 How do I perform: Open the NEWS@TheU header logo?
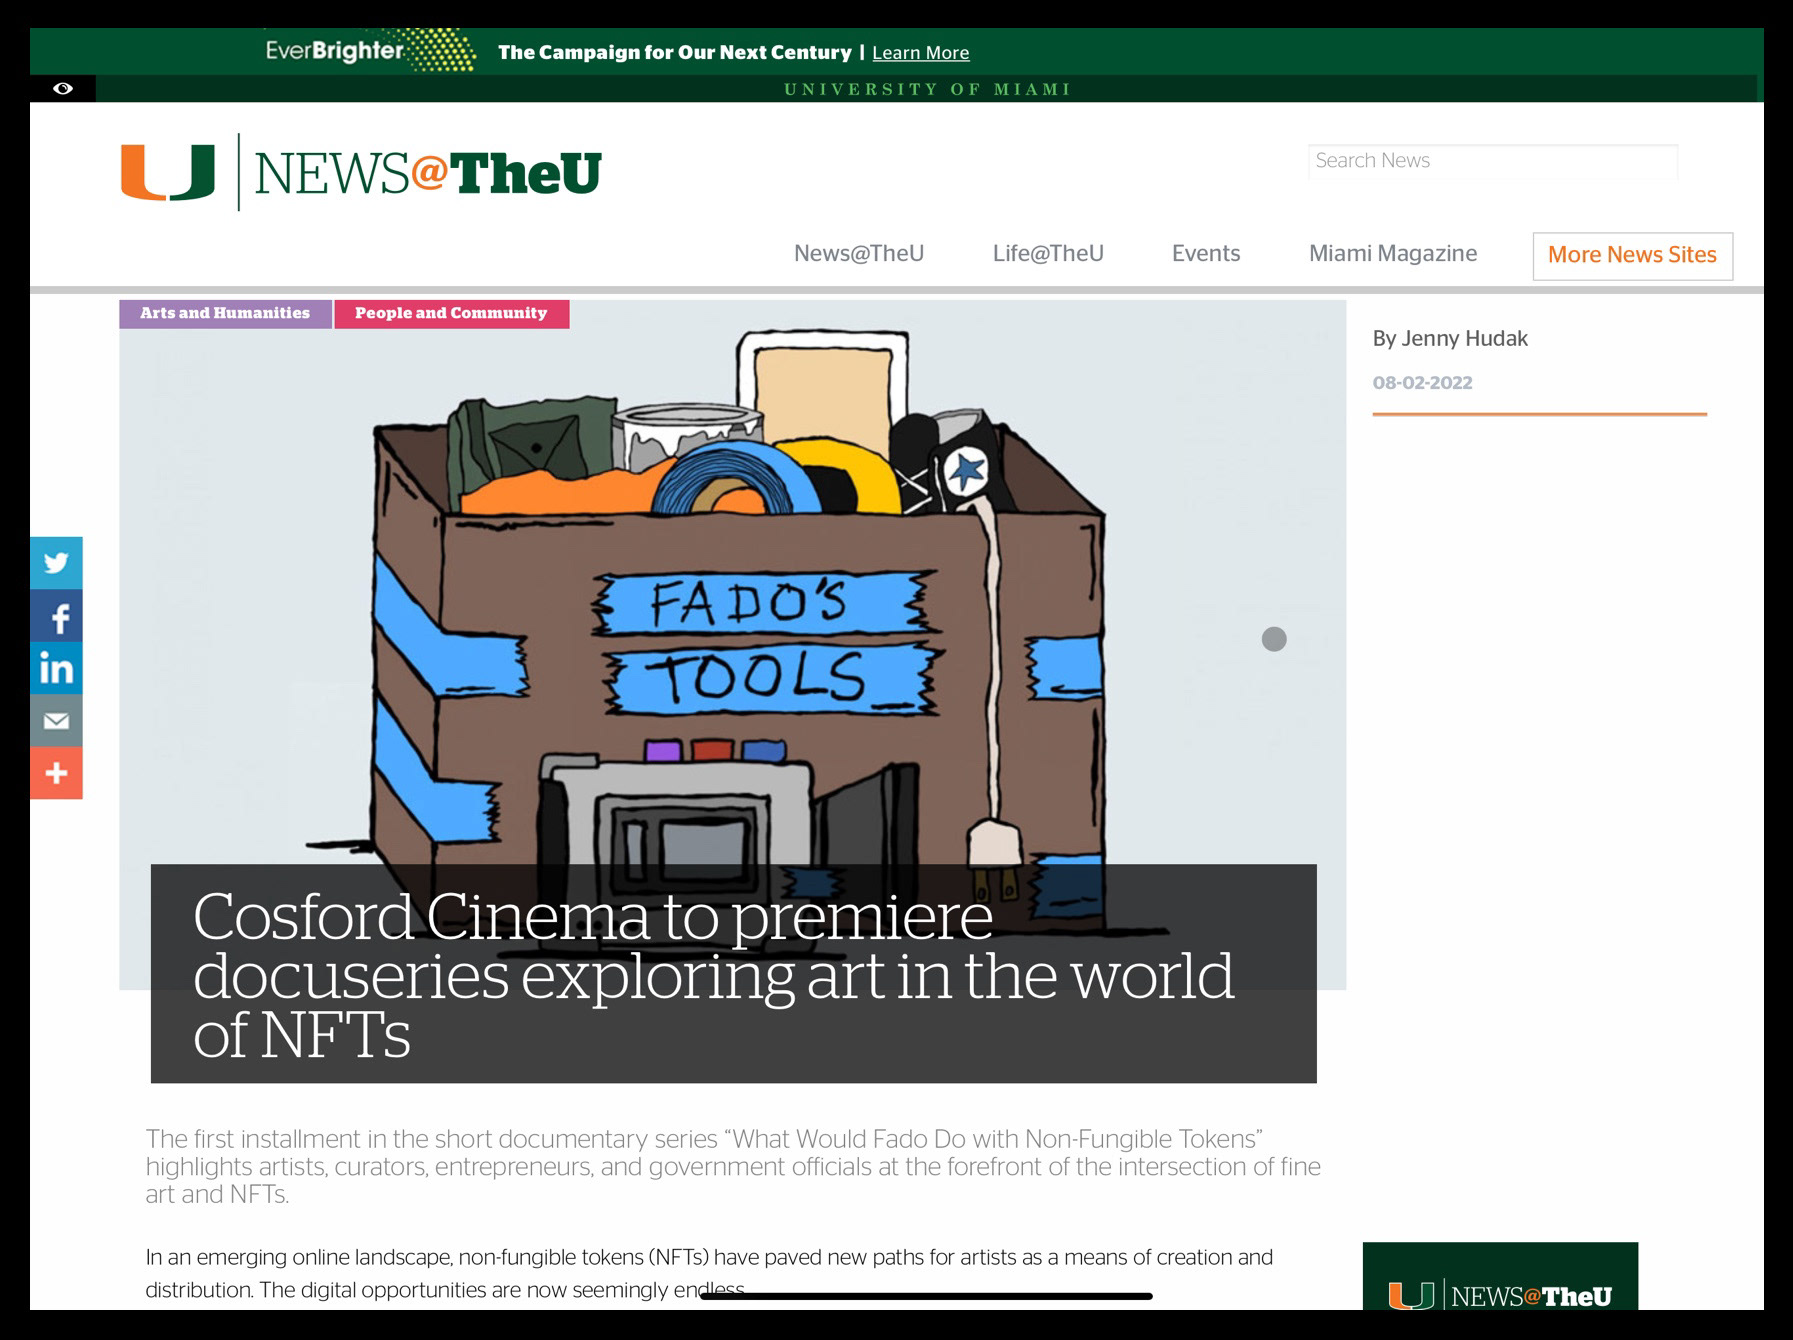[x=428, y=173]
